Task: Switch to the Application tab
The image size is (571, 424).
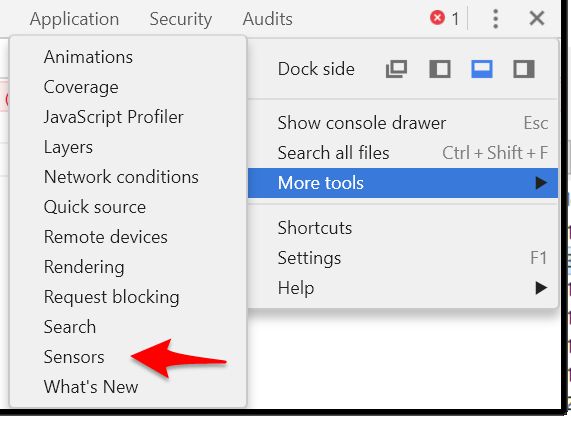Action: [74, 19]
